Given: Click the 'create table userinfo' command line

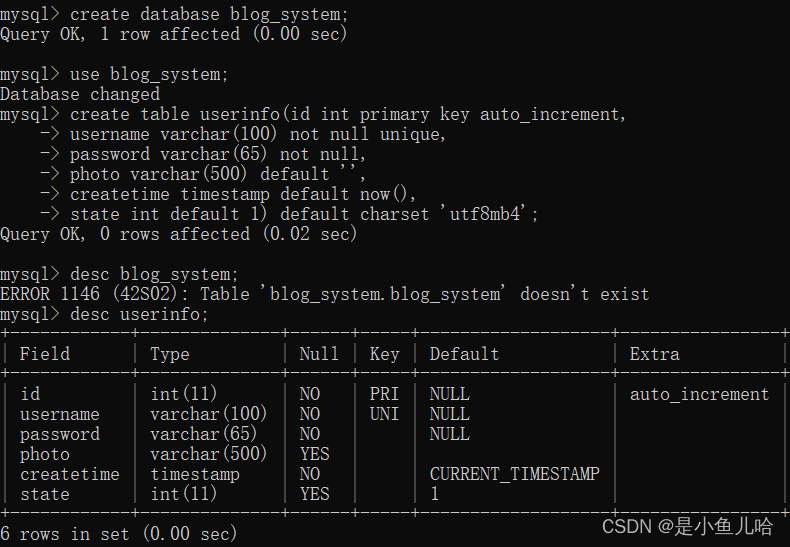Looking at the screenshot, I should 313,114.
